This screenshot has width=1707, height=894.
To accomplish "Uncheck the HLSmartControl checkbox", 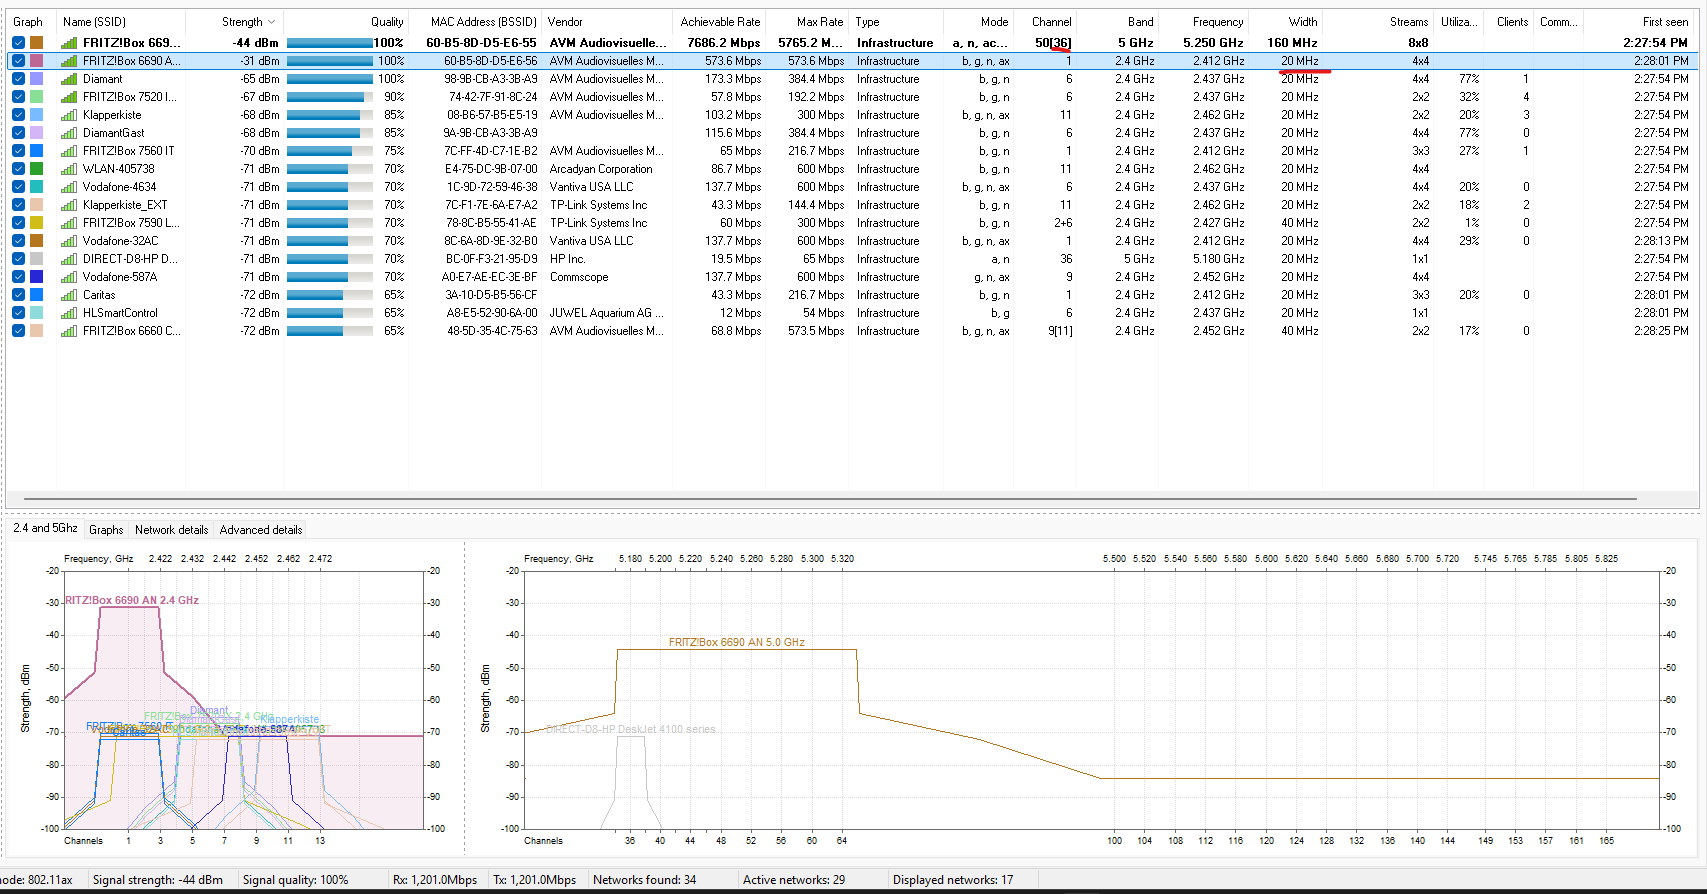I will pyautogui.click(x=19, y=313).
